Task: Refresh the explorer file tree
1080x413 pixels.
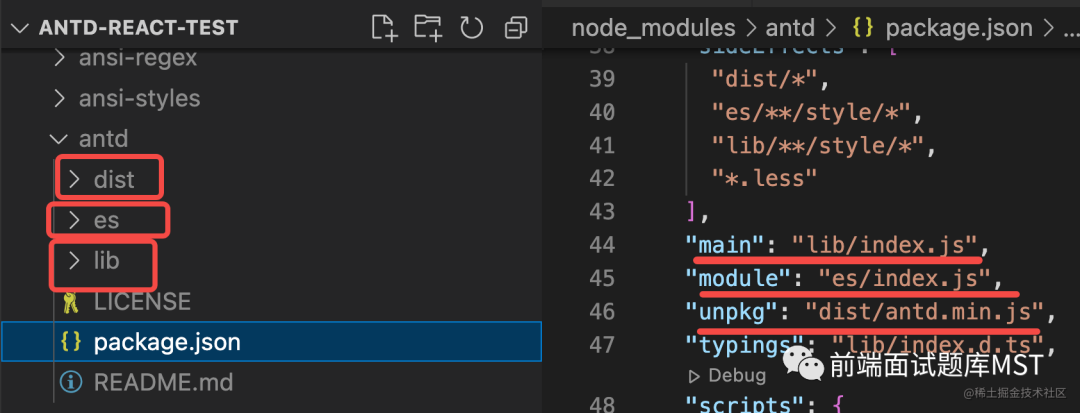Action: point(472,28)
